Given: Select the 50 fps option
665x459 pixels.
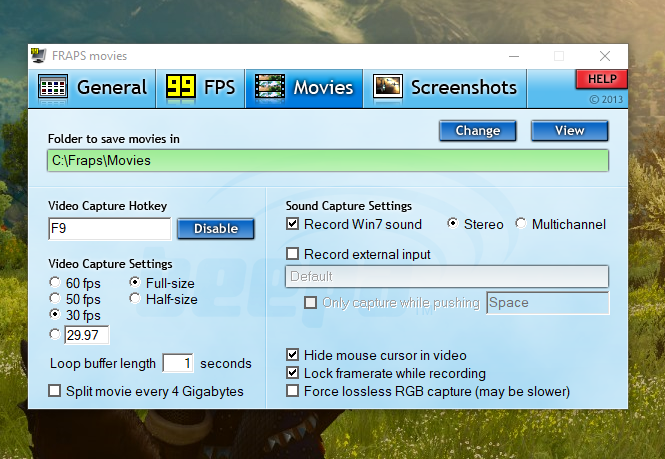Looking at the screenshot, I should tap(55, 299).
